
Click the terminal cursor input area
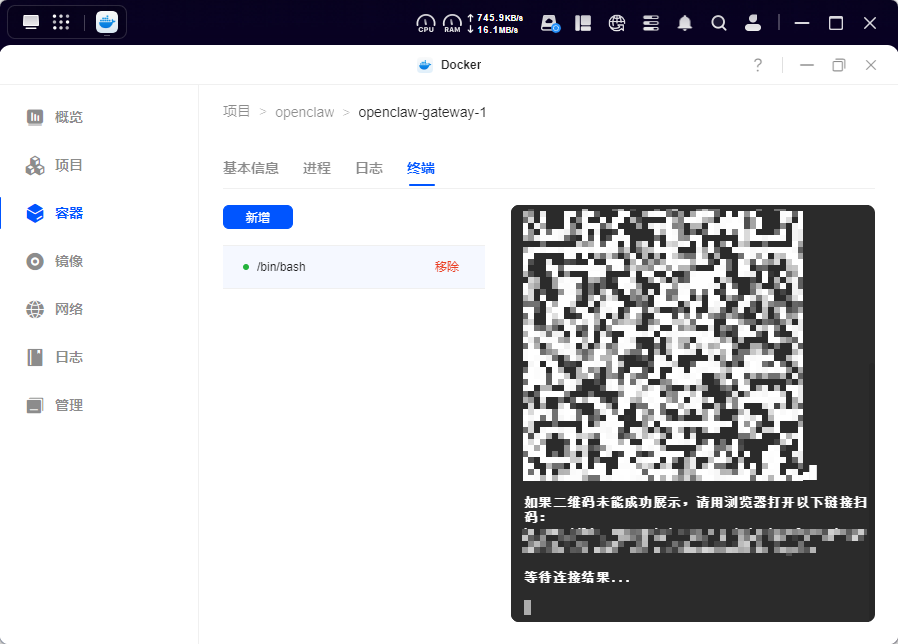527,607
